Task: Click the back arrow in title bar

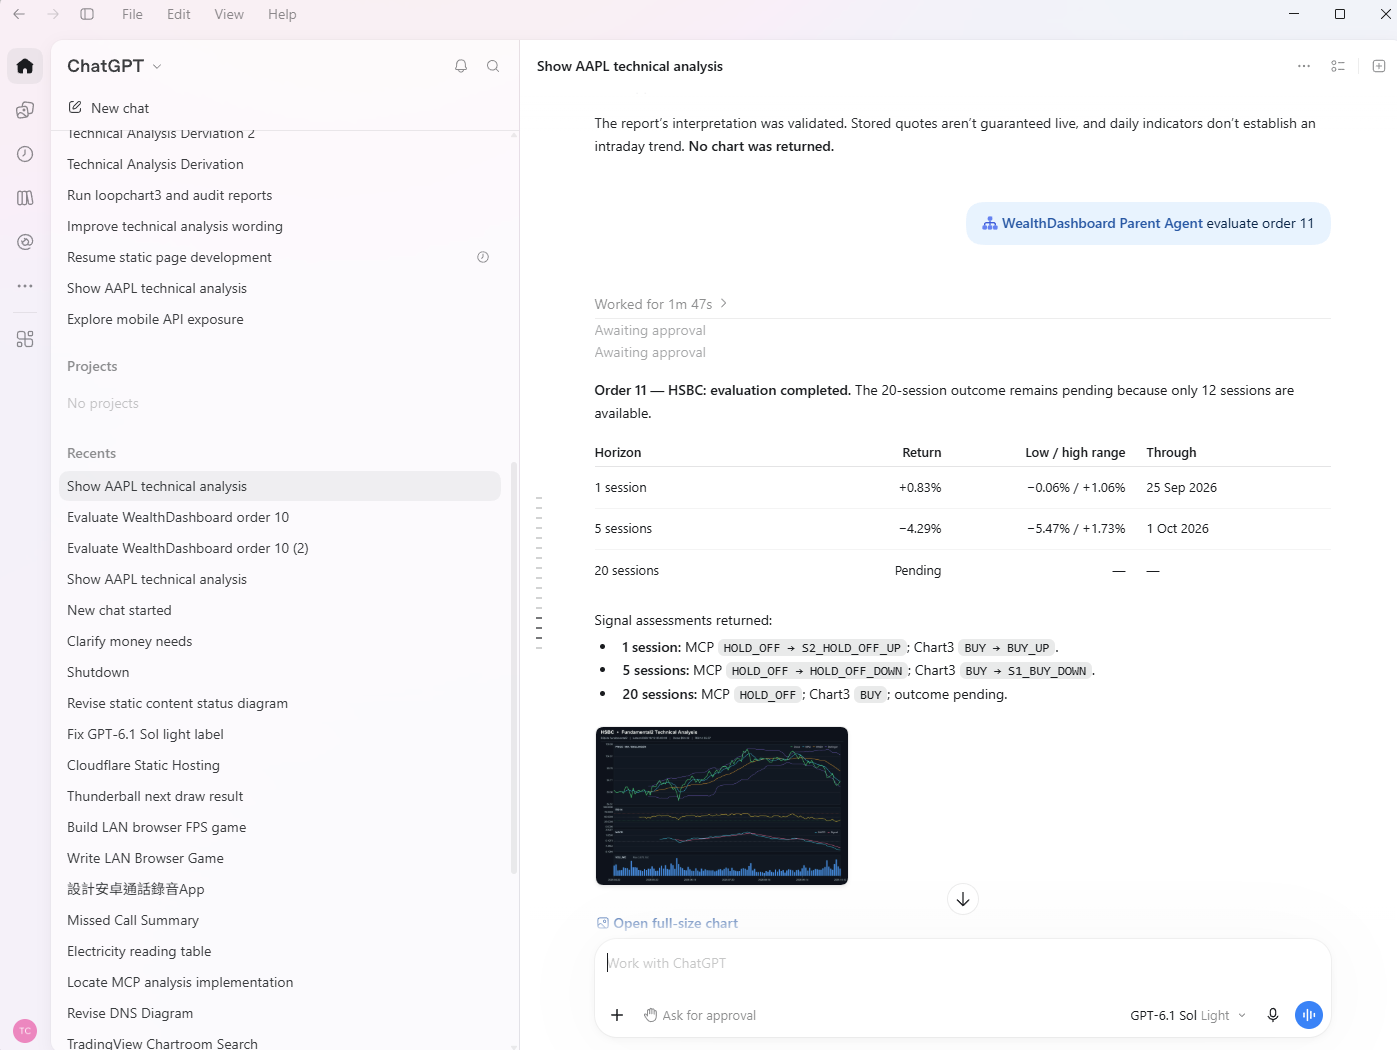Action: [x=19, y=14]
